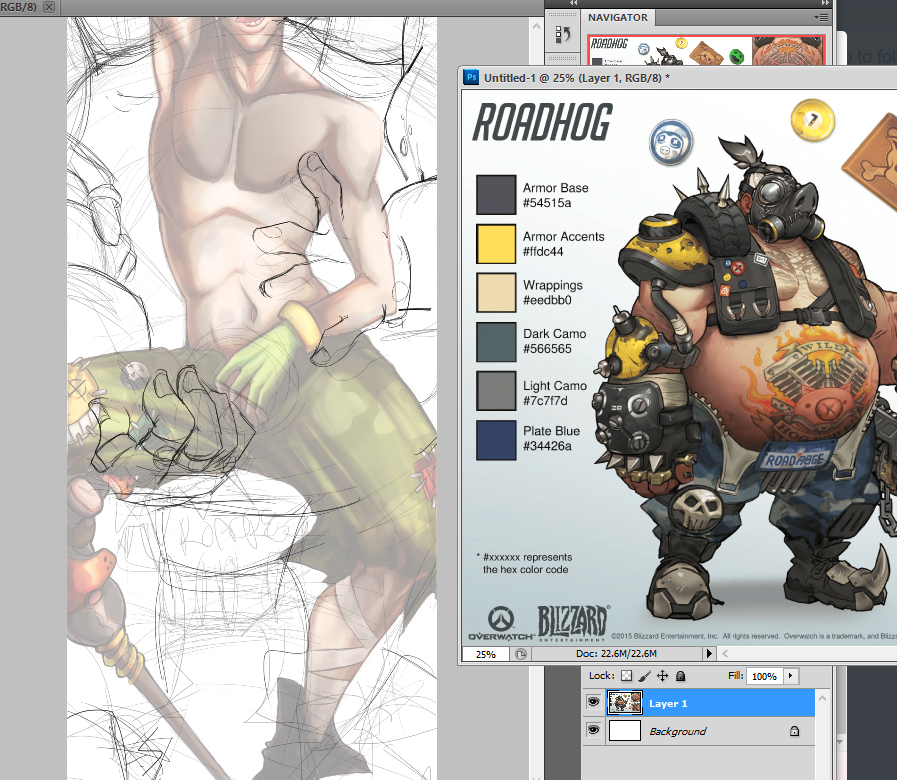Image resolution: width=897 pixels, height=780 pixels.
Task: Click the padlock on the Background layer
Action: [794, 732]
